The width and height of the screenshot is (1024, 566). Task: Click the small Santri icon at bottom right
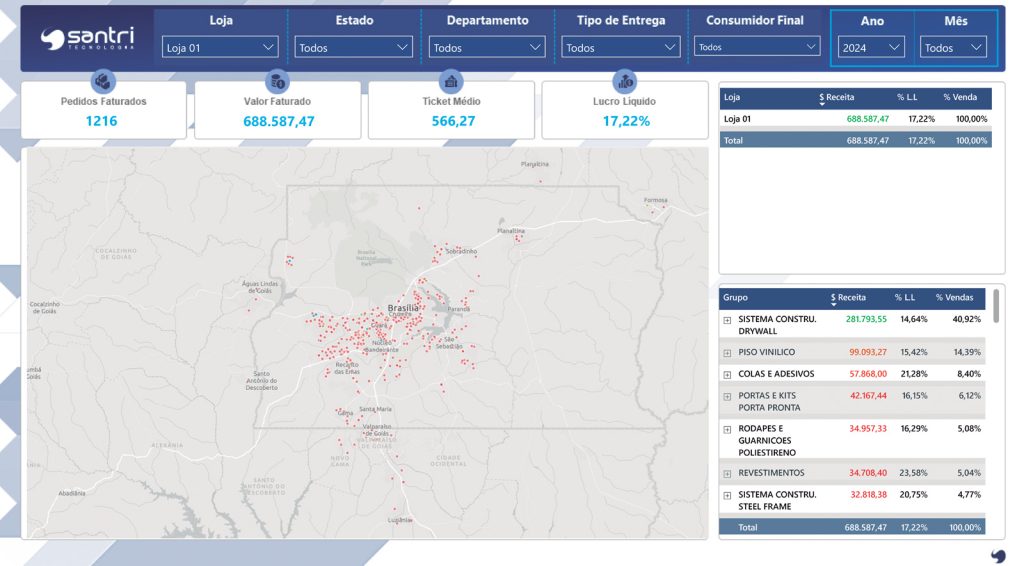coord(997,555)
